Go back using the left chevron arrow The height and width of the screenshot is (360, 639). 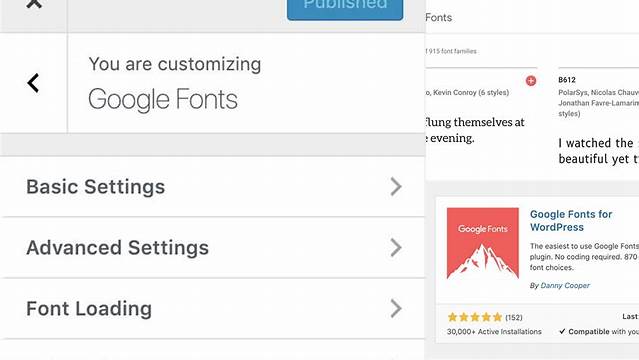coord(33,83)
